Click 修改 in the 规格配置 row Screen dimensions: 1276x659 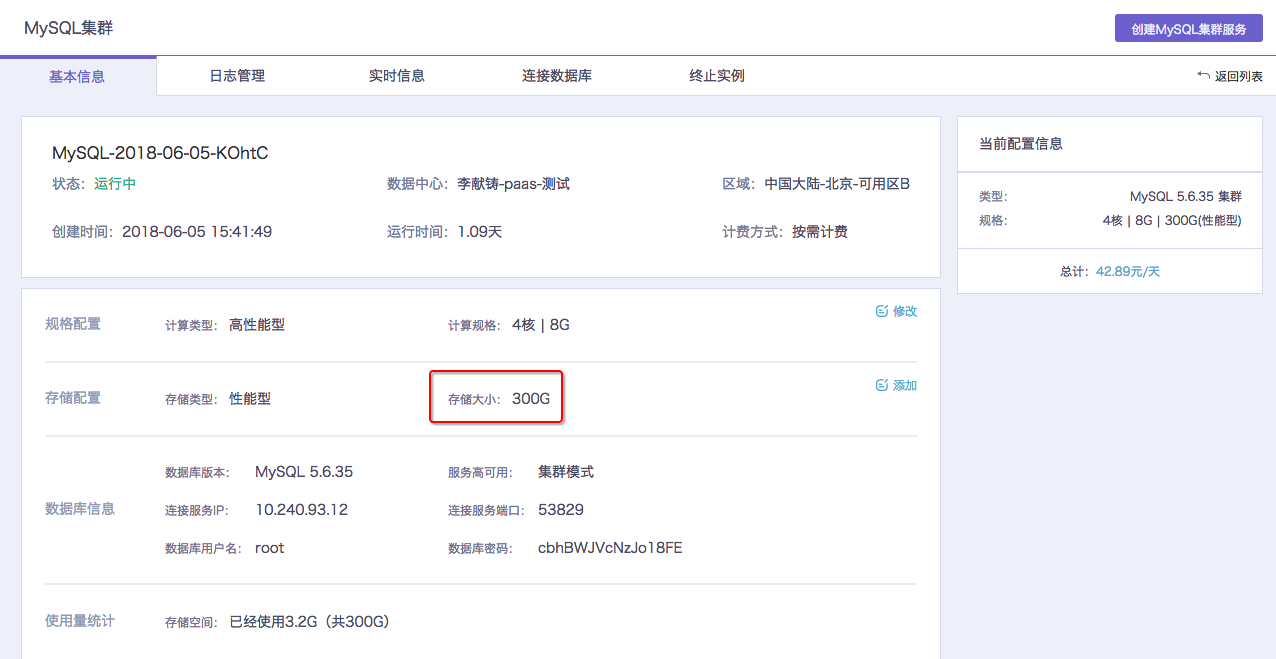click(x=896, y=311)
